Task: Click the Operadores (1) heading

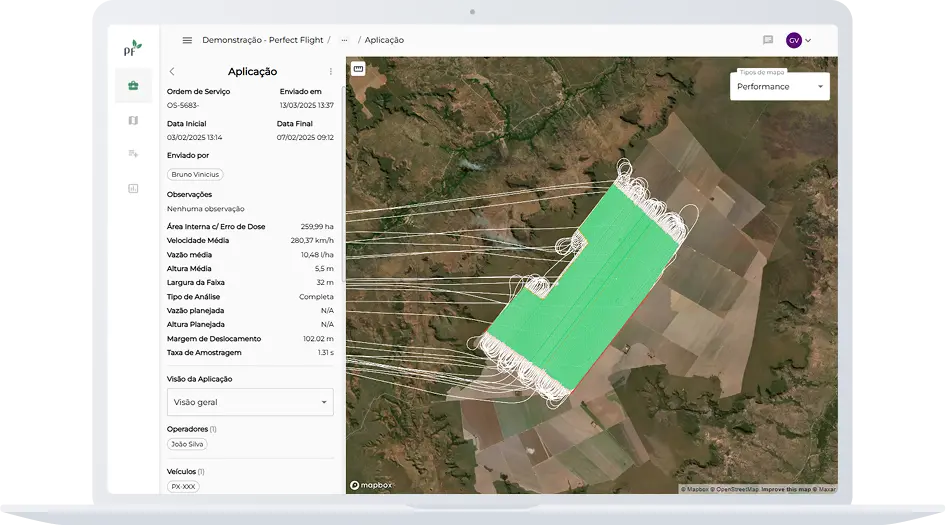Action: (x=192, y=429)
